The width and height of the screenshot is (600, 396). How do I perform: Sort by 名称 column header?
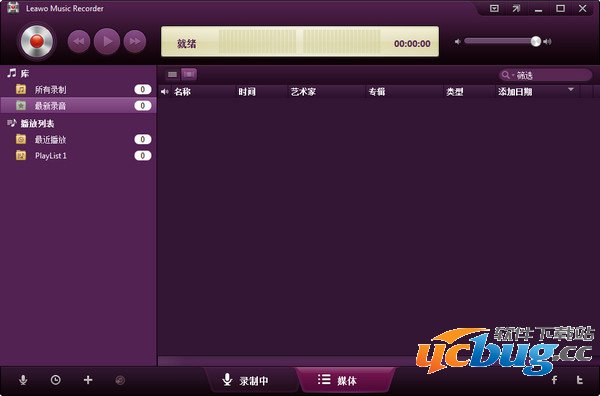pyautogui.click(x=204, y=92)
